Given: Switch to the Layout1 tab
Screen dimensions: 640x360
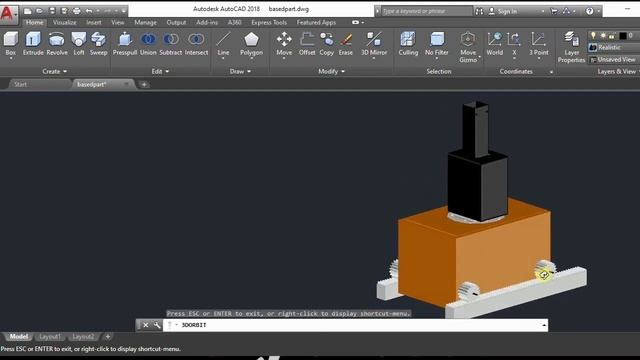Looking at the screenshot, I should [x=50, y=337].
